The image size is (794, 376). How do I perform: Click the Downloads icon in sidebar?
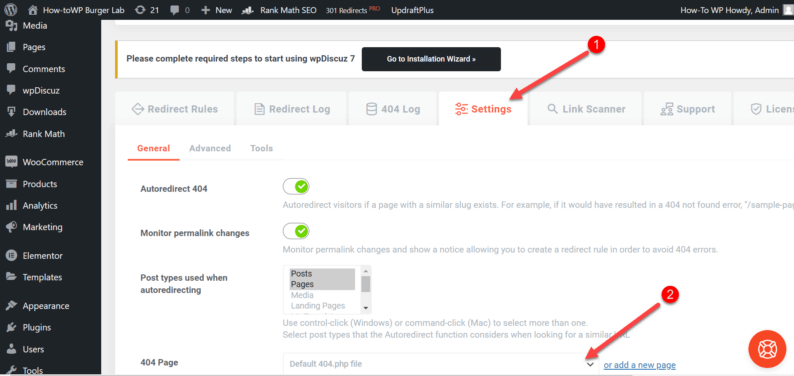[x=11, y=112]
